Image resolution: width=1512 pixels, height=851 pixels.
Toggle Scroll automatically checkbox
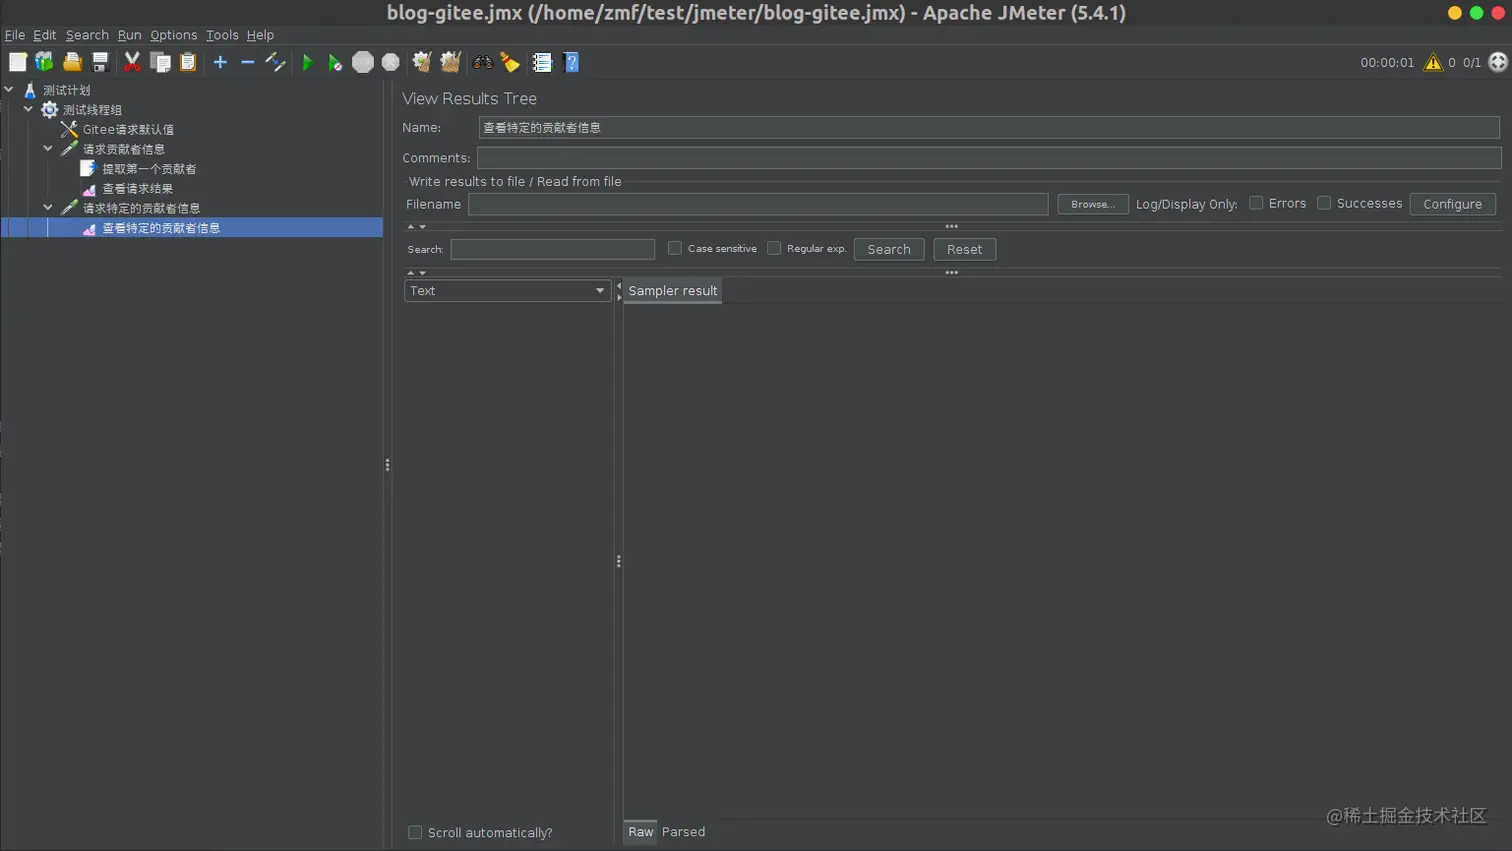pos(415,832)
